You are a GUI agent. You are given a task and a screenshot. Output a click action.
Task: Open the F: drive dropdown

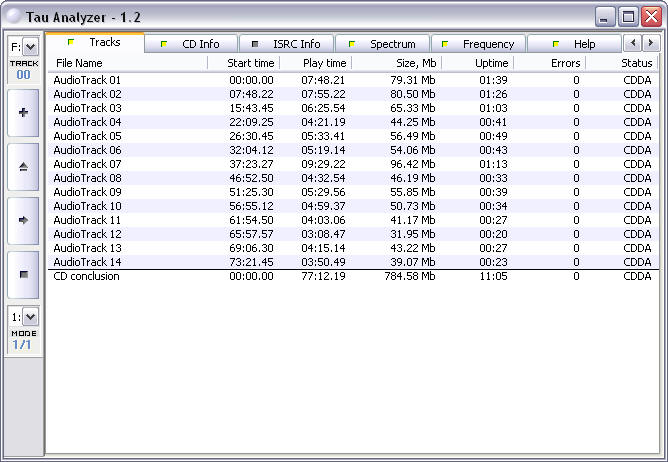[x=30, y=46]
